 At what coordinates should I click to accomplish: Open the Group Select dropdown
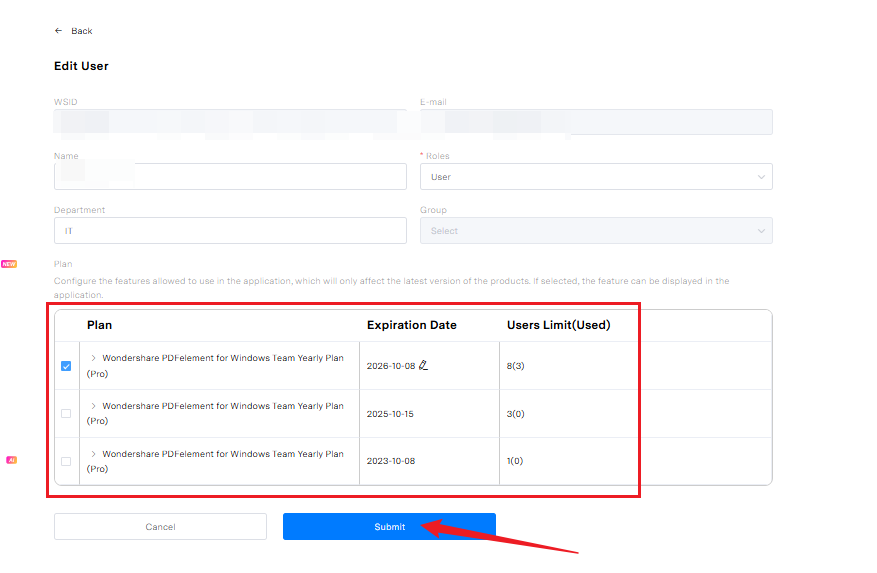[x=596, y=231]
